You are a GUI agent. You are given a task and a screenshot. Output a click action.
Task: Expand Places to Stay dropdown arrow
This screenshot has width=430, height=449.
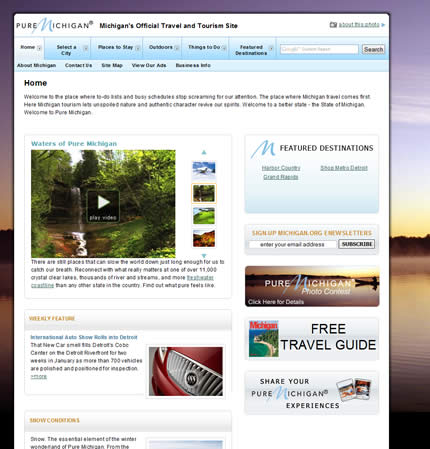[138, 48]
